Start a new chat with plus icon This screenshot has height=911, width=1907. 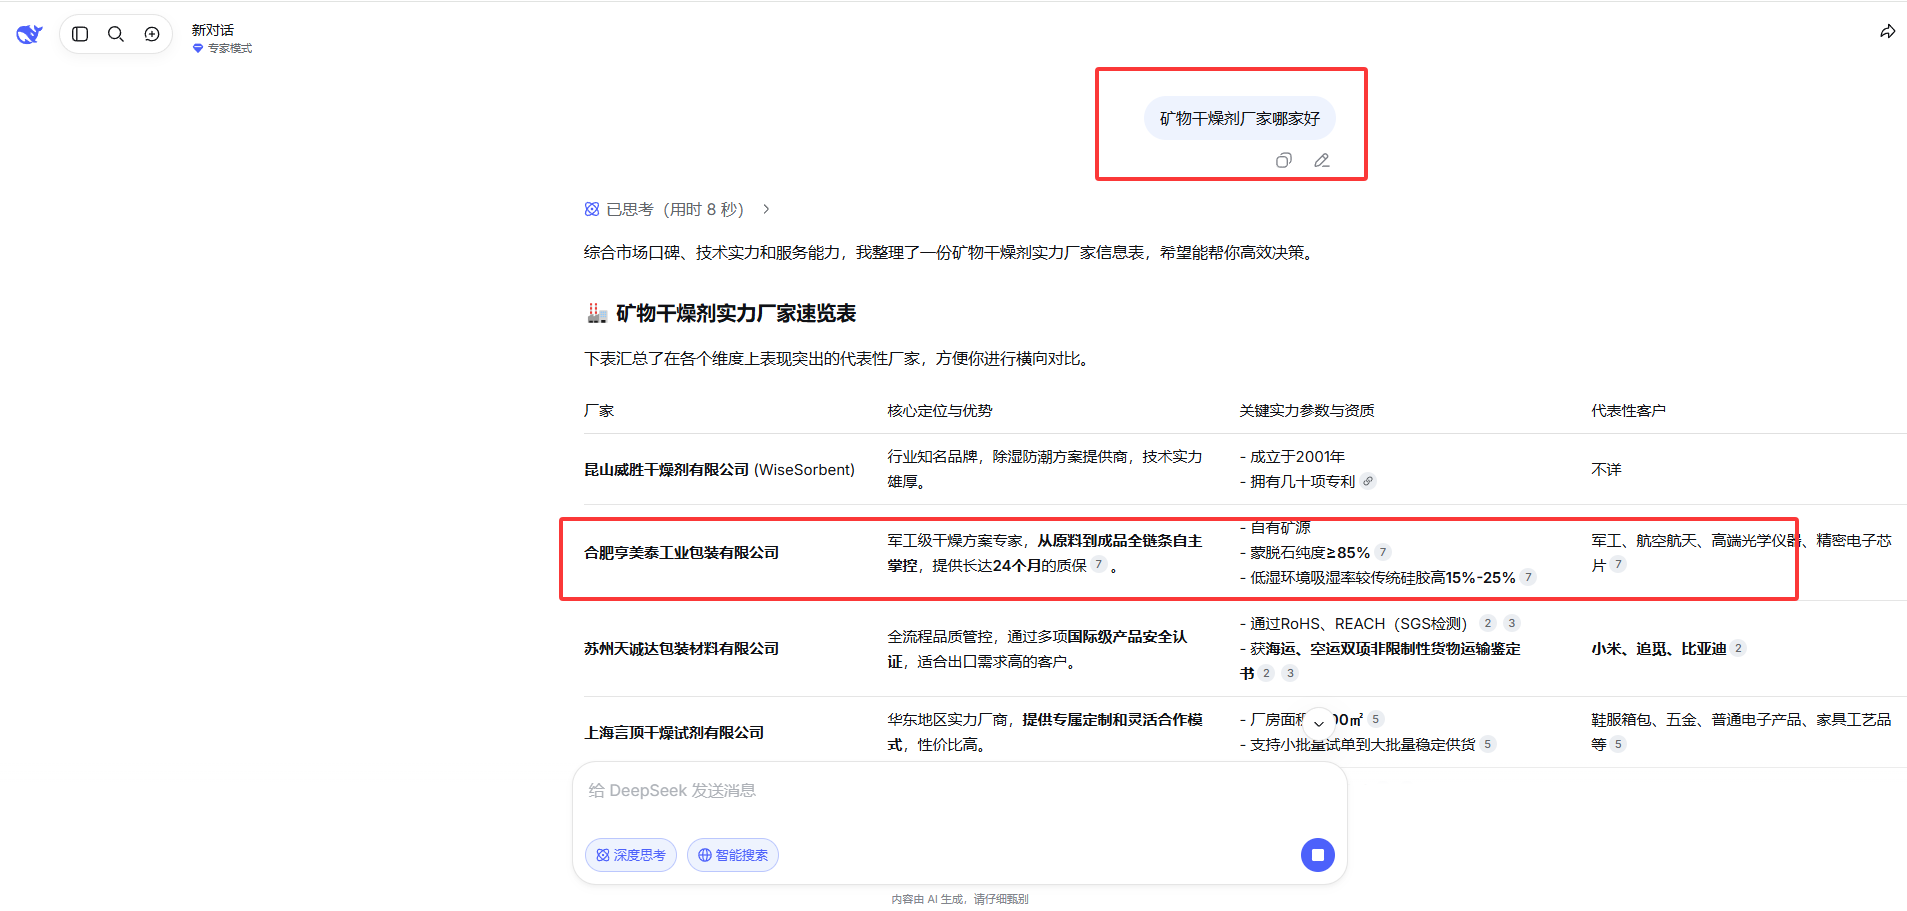pos(152,34)
